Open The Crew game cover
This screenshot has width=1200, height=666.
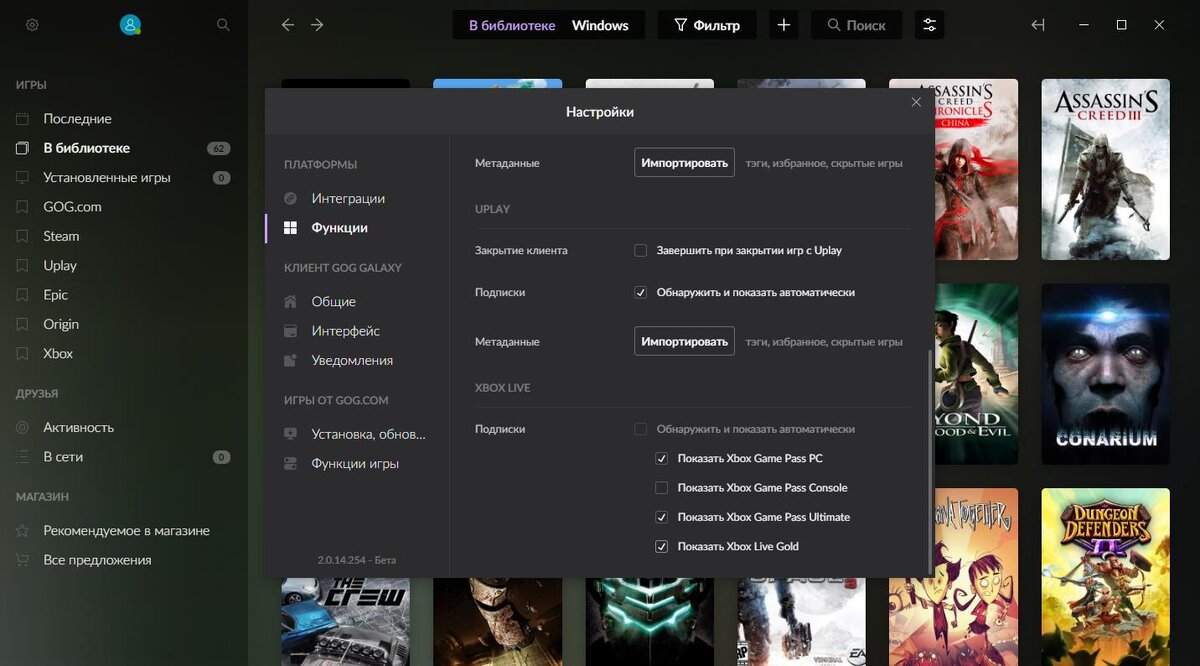(x=345, y=621)
